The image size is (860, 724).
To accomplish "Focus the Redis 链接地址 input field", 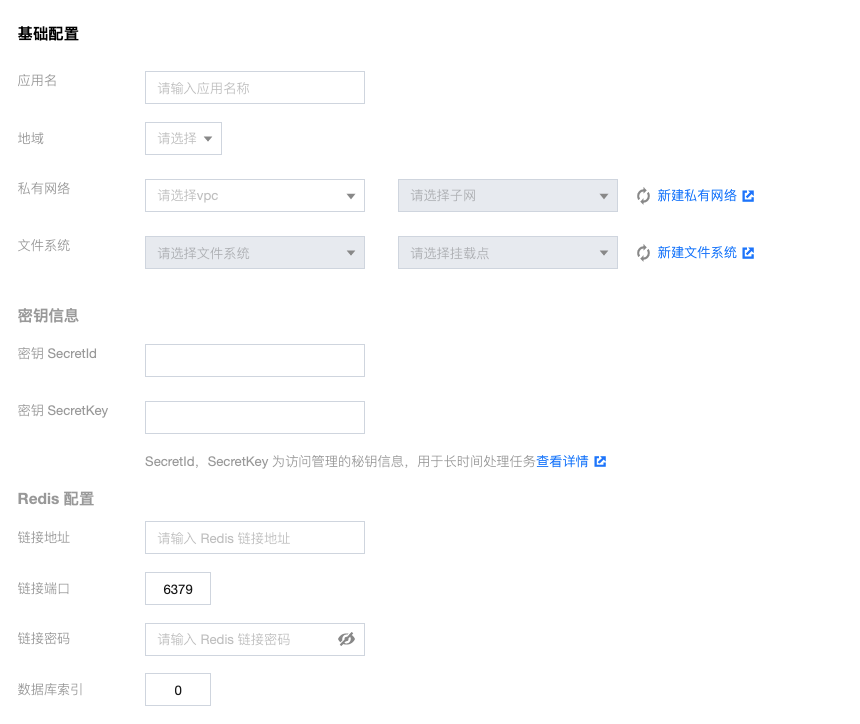I will pyautogui.click(x=254, y=538).
